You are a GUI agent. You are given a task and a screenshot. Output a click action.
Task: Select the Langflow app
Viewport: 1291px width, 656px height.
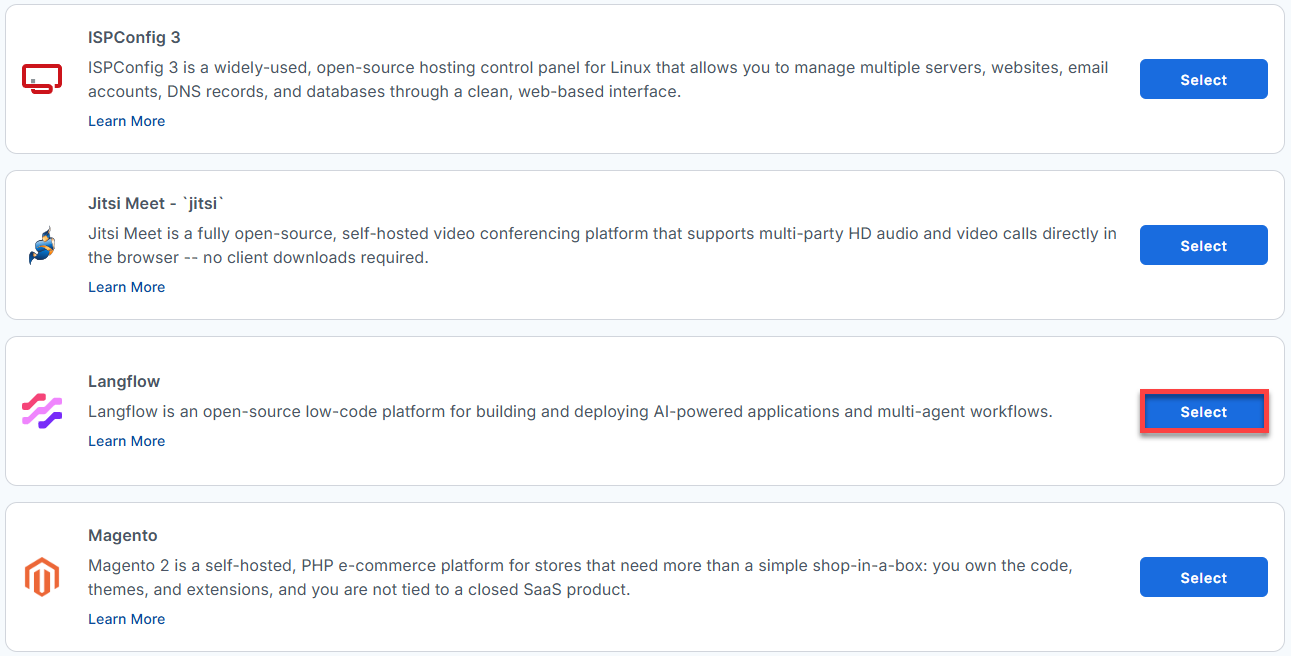[x=1203, y=412]
